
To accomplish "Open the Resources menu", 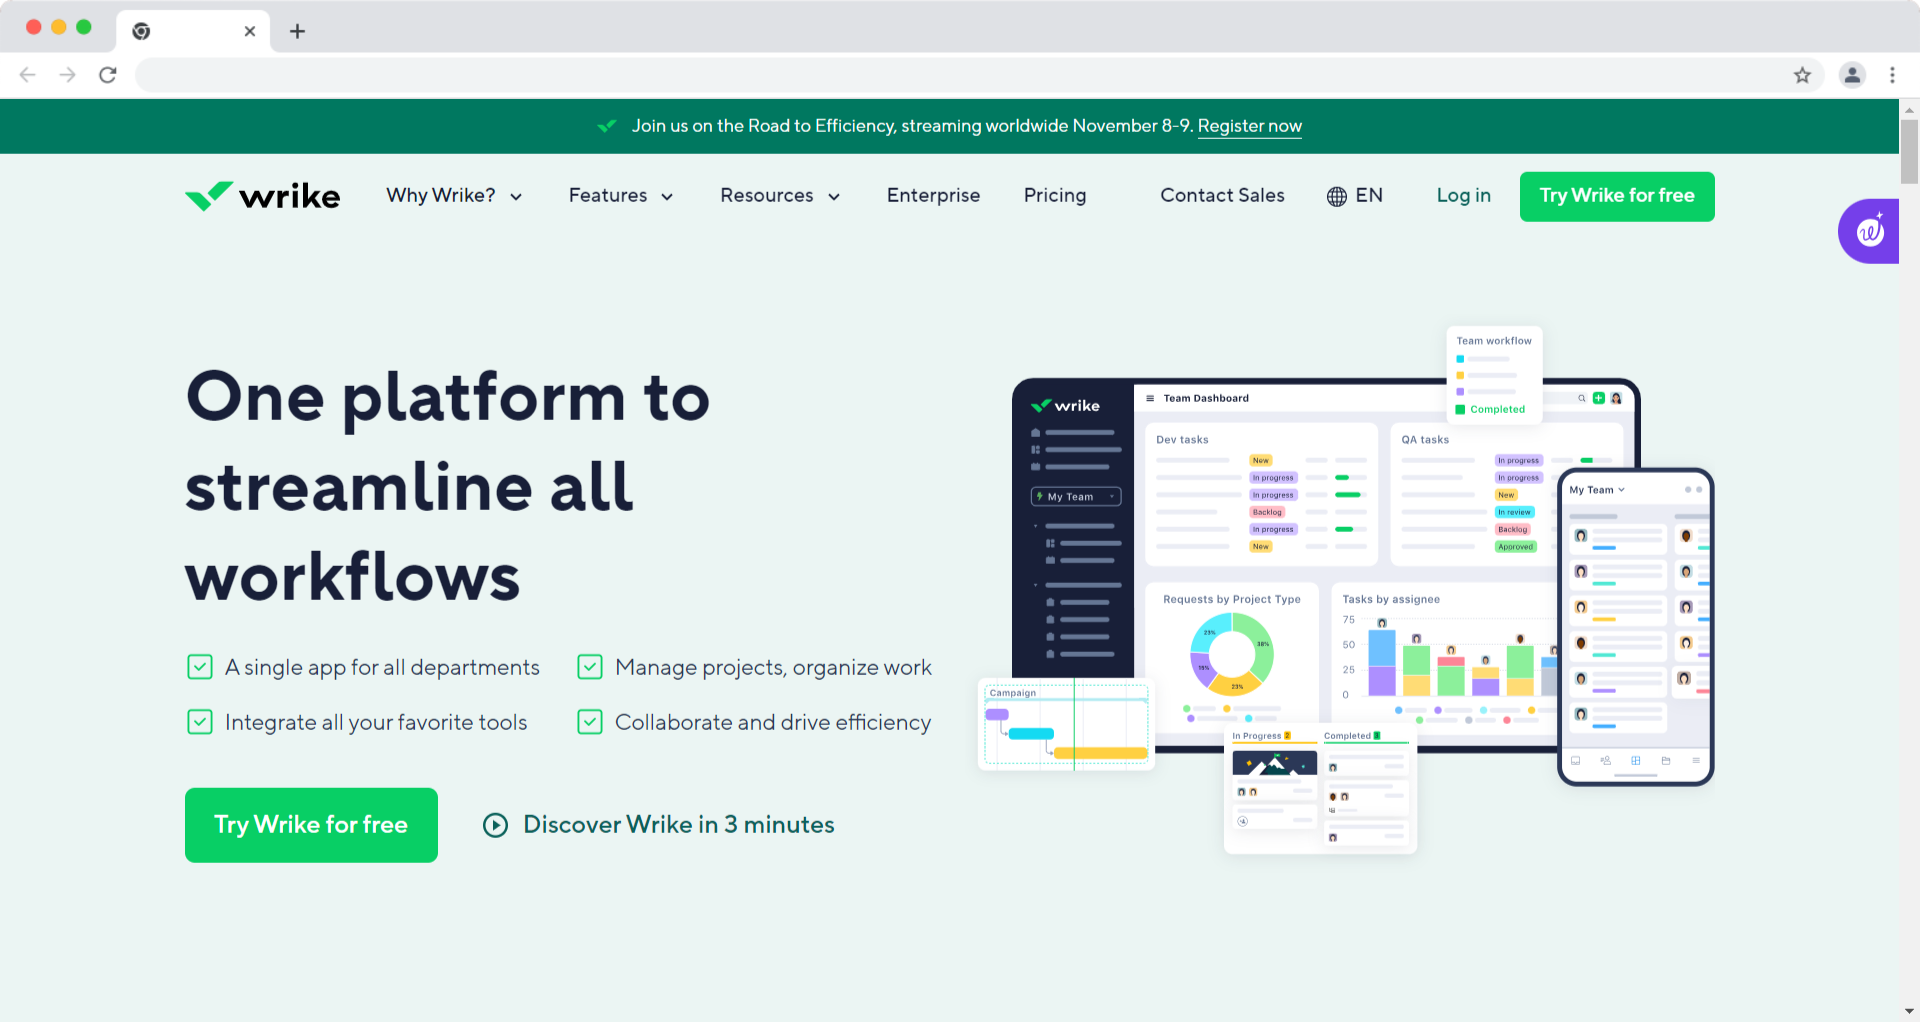I will pos(780,196).
